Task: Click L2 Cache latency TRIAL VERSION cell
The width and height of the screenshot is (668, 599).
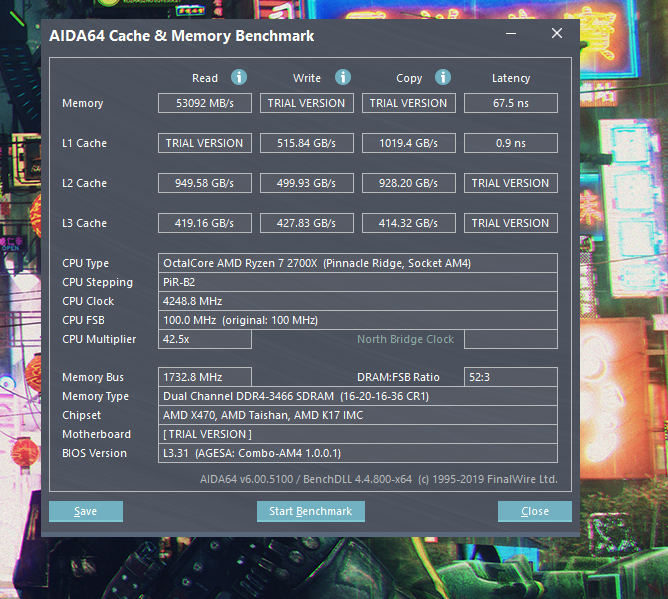Action: (x=511, y=183)
